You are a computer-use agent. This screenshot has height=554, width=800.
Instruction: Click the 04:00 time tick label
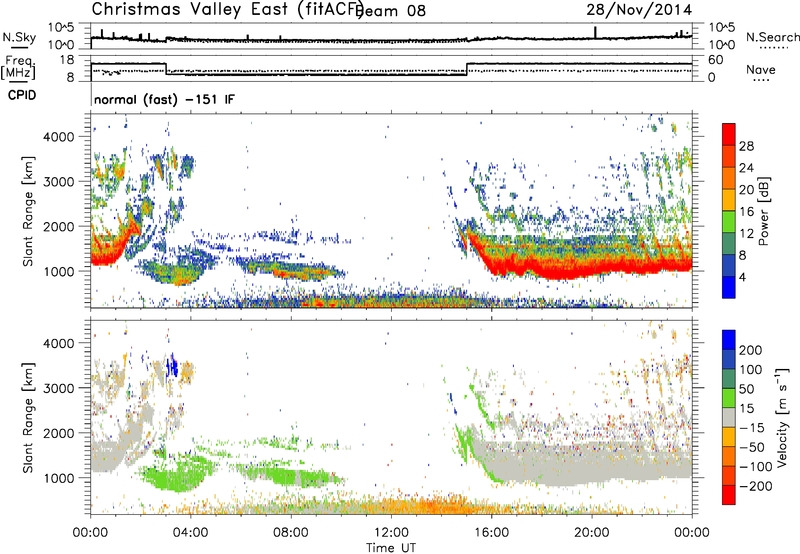tap(191, 532)
